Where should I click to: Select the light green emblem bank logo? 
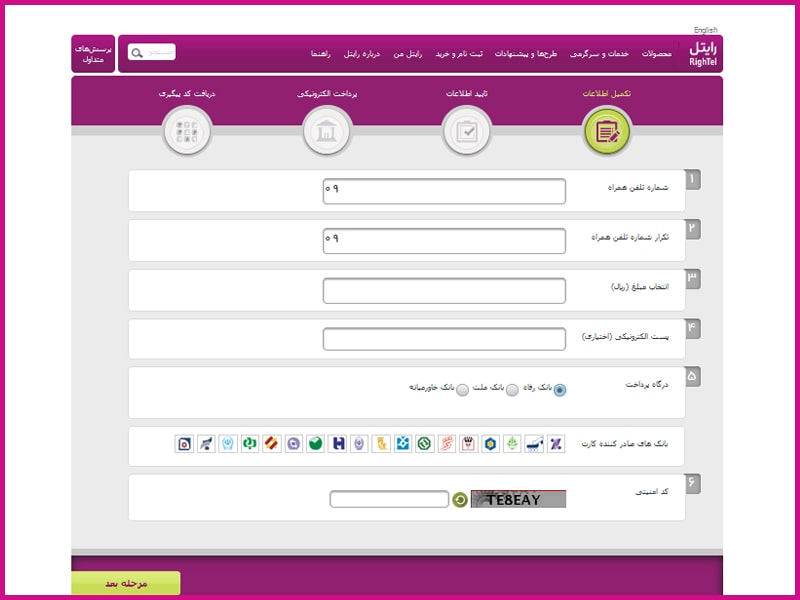tap(512, 443)
